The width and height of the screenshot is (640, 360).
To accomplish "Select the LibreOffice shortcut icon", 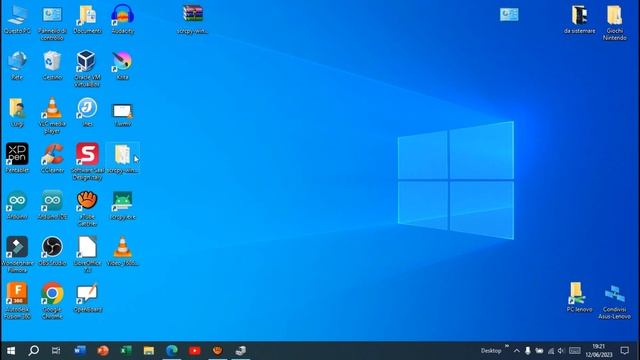I will click(x=87, y=247).
